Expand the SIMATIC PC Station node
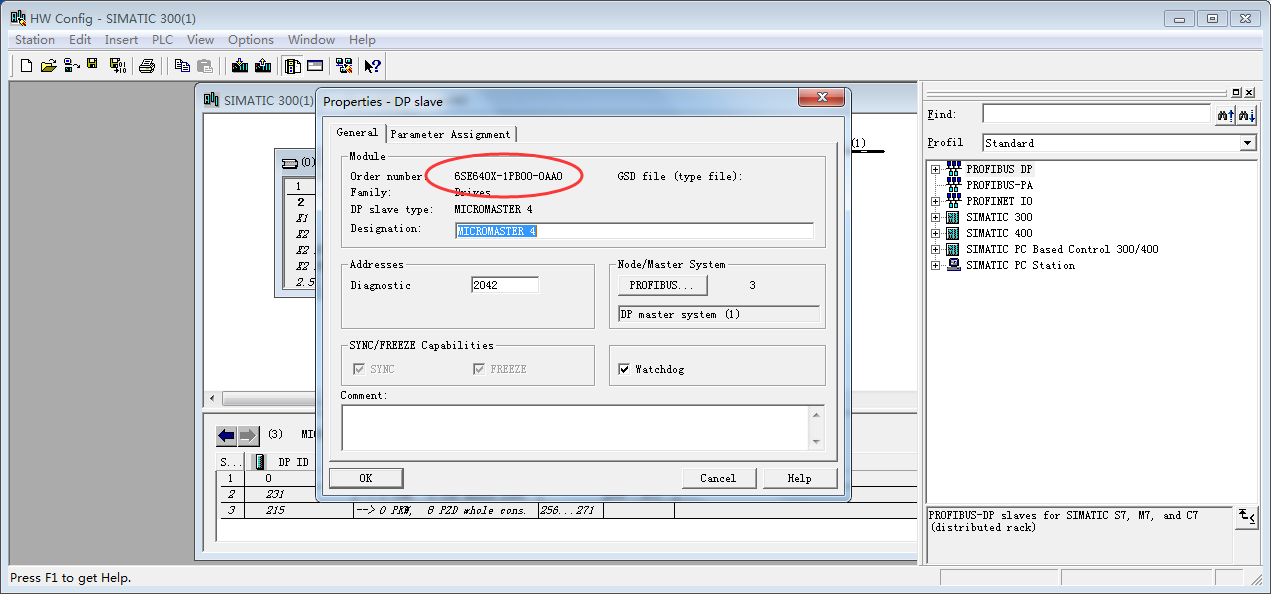The width and height of the screenshot is (1271, 594). click(936, 265)
